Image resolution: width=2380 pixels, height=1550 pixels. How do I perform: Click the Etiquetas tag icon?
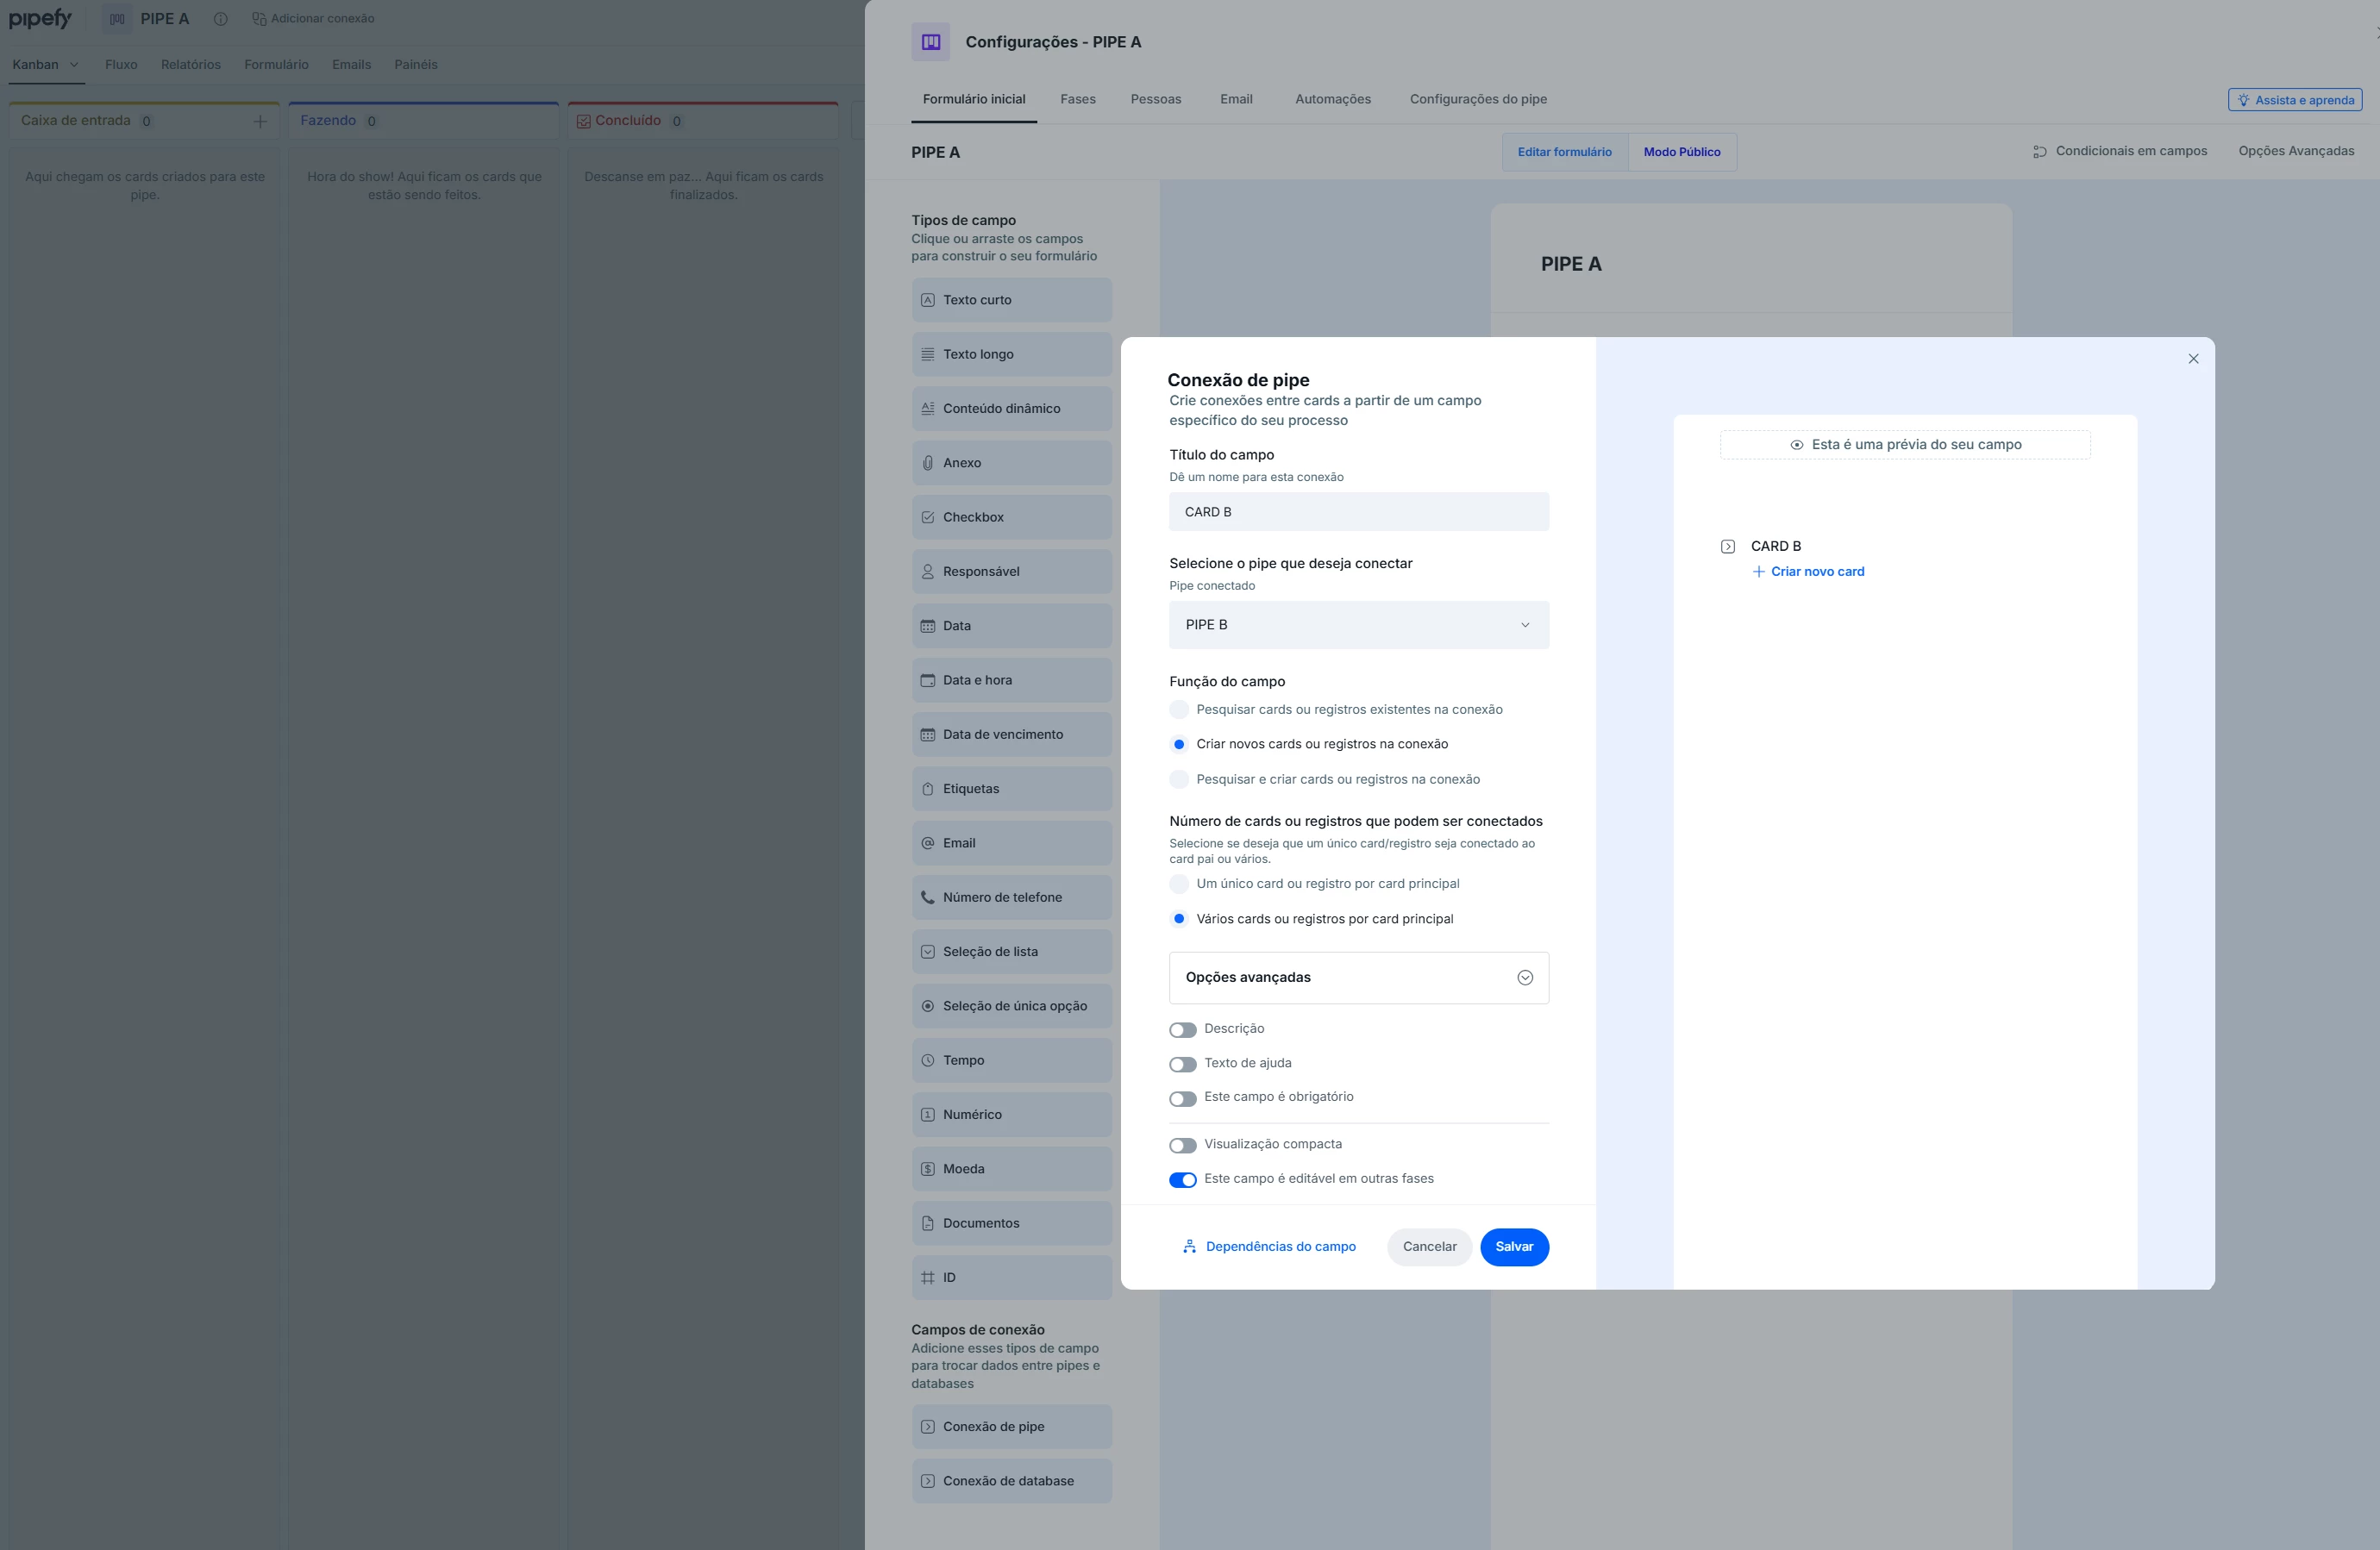[927, 789]
